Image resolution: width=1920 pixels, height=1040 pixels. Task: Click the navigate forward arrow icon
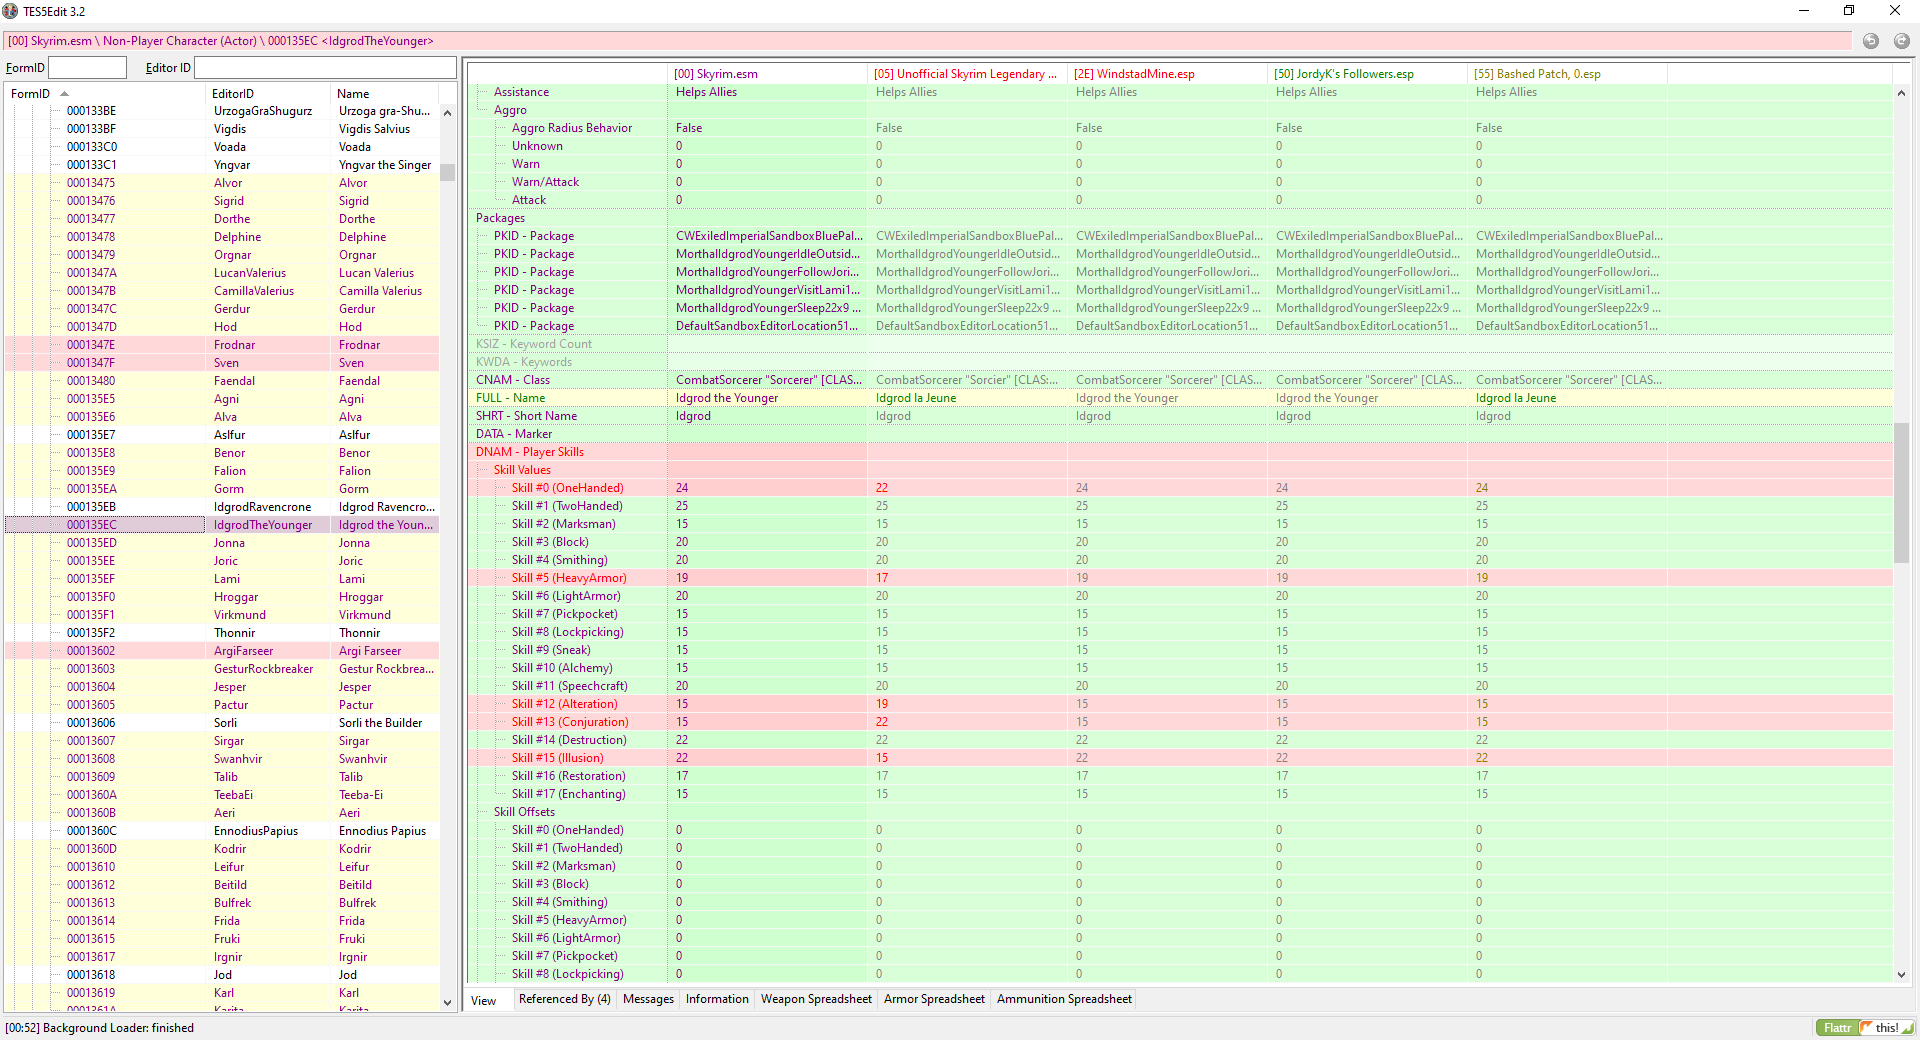1901,41
